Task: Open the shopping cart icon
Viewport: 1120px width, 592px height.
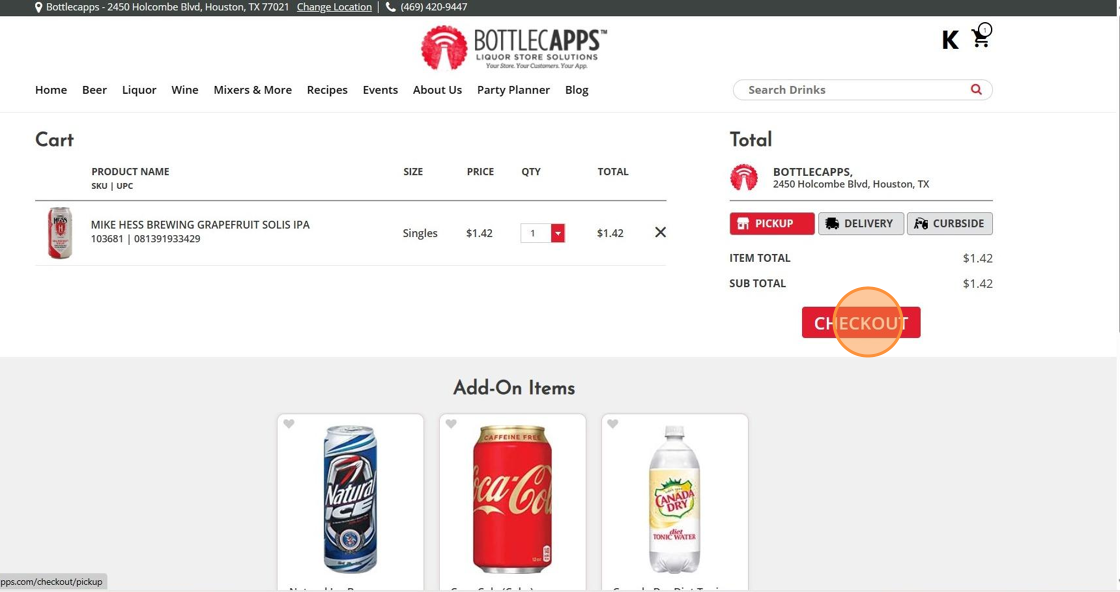Action: pyautogui.click(x=981, y=36)
